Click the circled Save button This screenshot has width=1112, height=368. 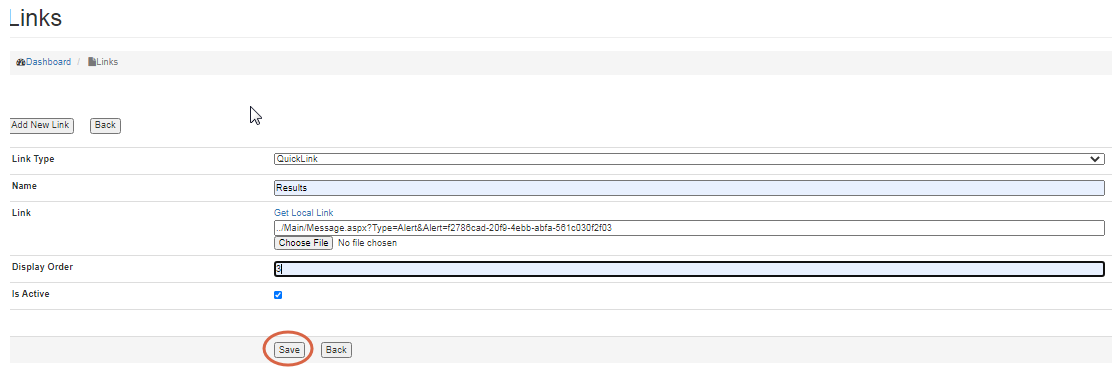pyautogui.click(x=289, y=350)
